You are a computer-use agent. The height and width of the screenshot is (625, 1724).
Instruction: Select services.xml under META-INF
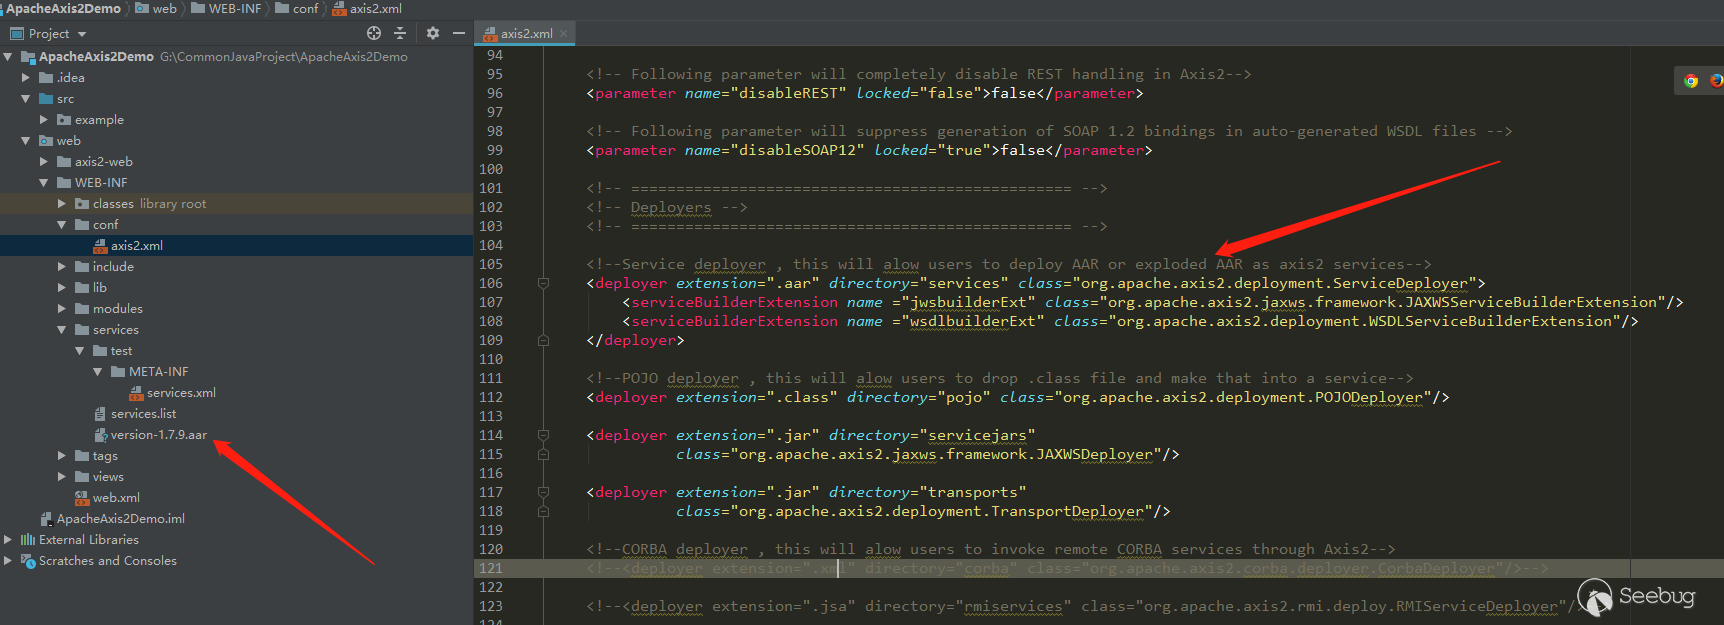click(x=181, y=393)
